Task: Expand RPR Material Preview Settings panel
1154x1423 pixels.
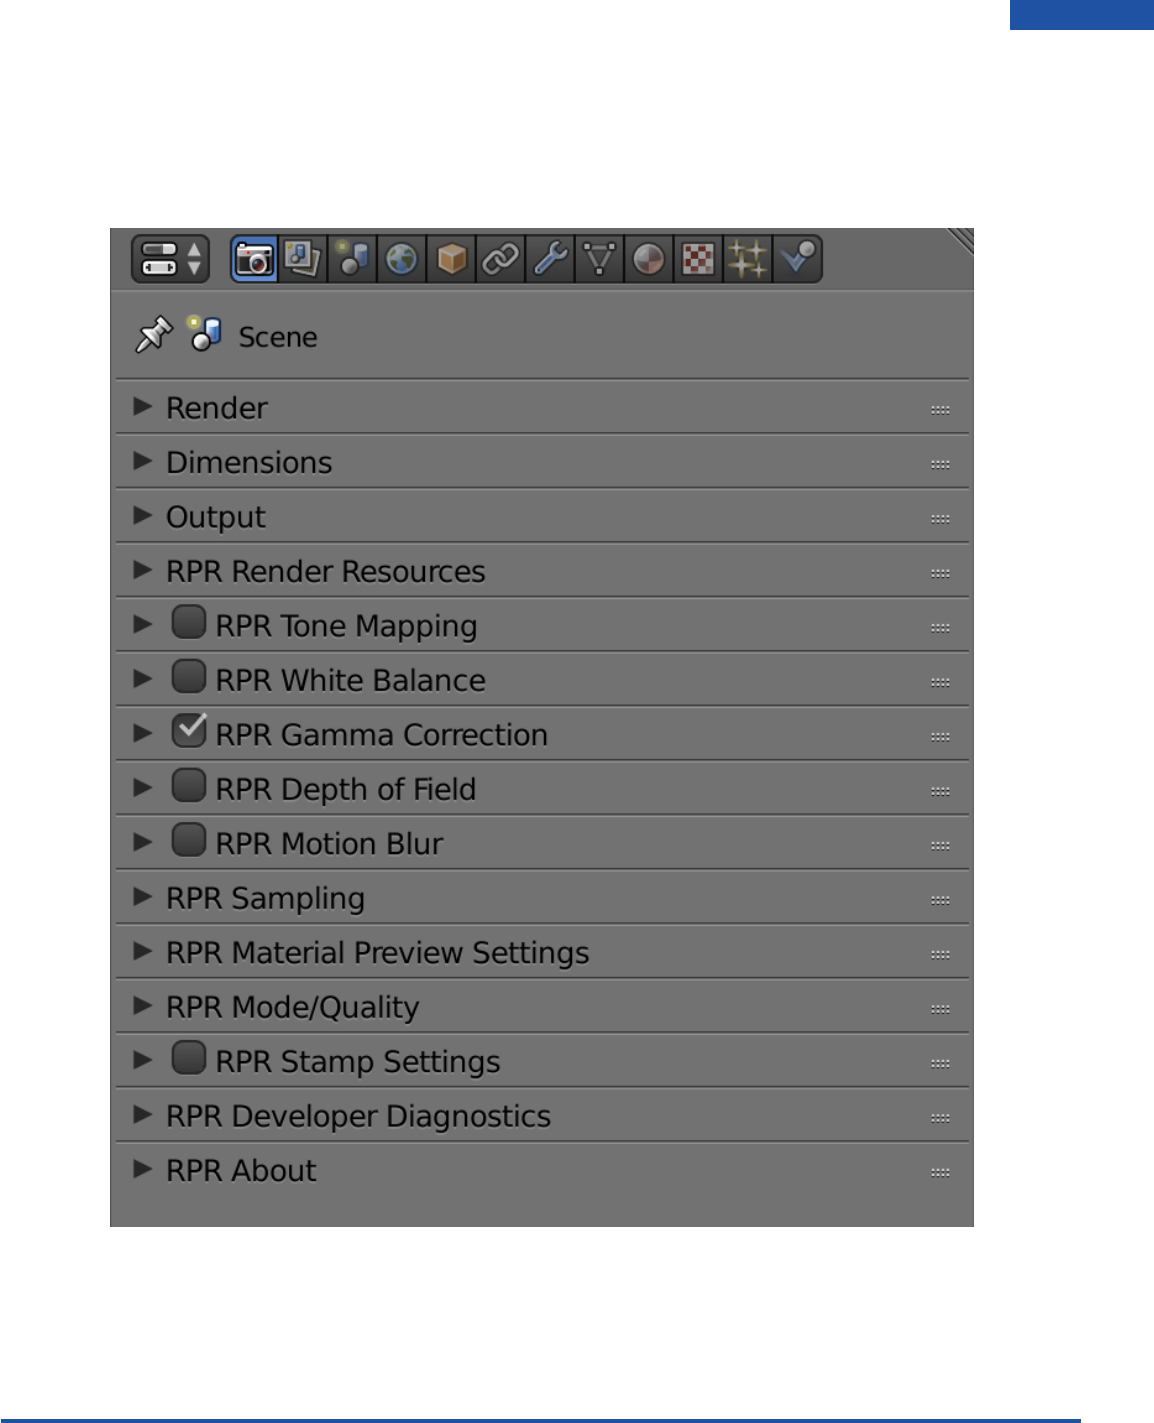Action: pyautogui.click(x=542, y=952)
